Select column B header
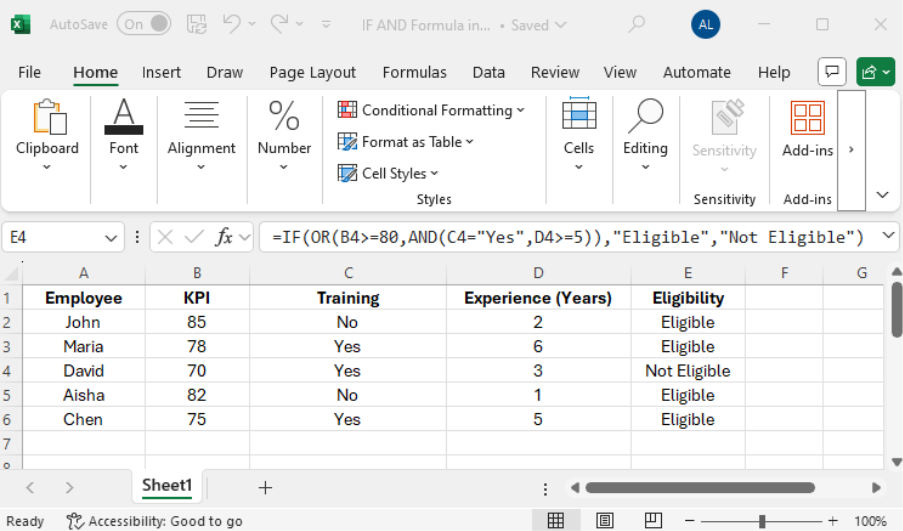 (x=197, y=273)
